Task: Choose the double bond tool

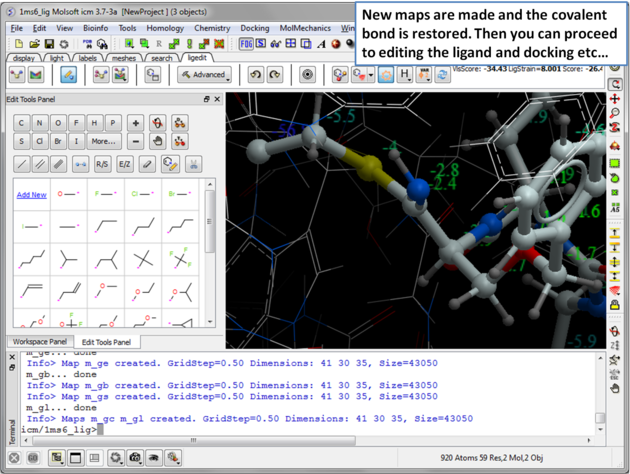Action: (40, 164)
